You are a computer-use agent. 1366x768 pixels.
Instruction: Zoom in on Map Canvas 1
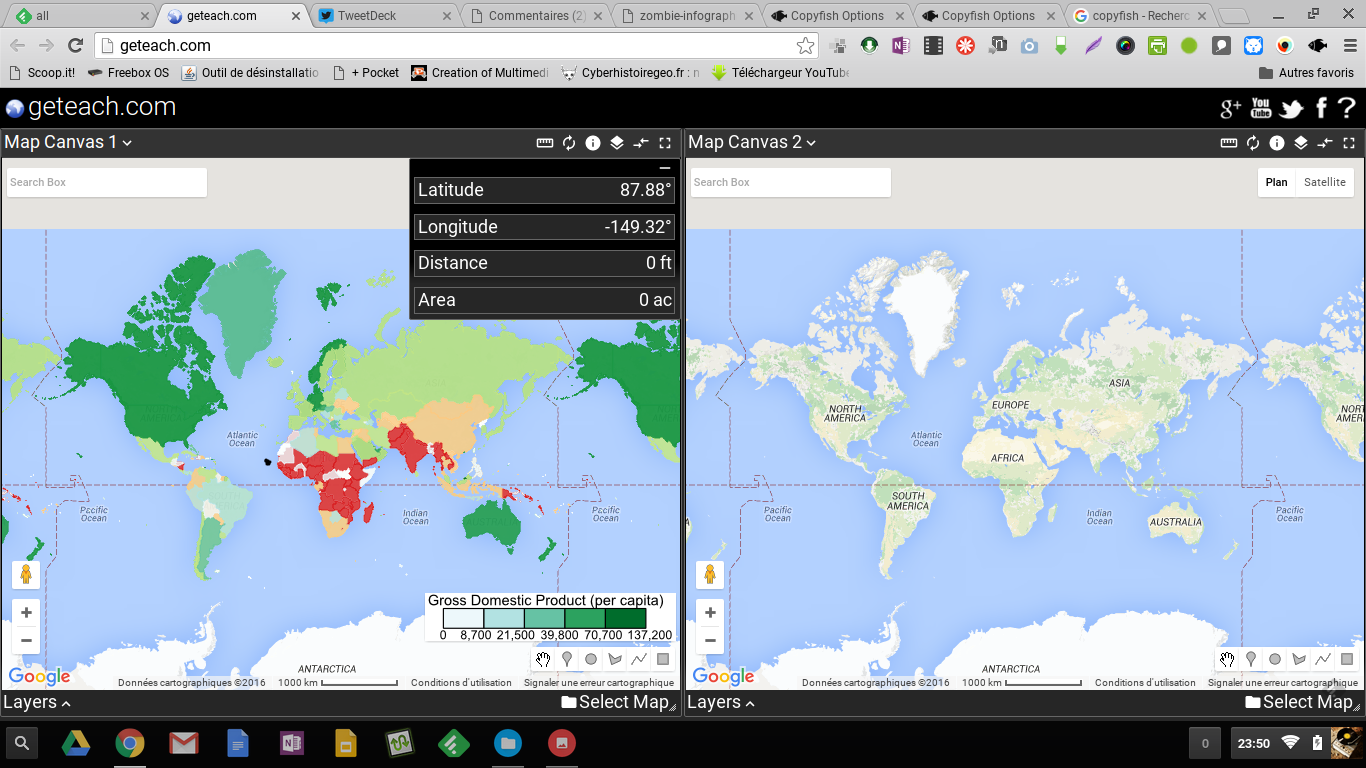26,613
